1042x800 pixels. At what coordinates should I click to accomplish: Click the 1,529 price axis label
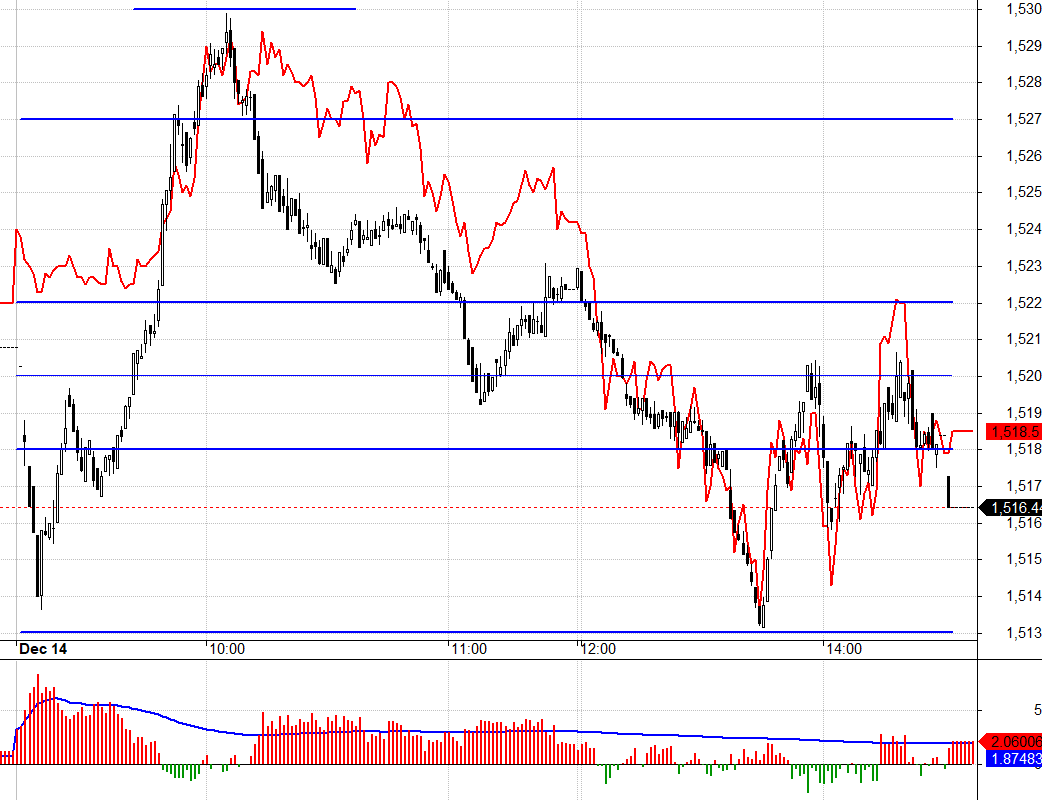[1024, 46]
